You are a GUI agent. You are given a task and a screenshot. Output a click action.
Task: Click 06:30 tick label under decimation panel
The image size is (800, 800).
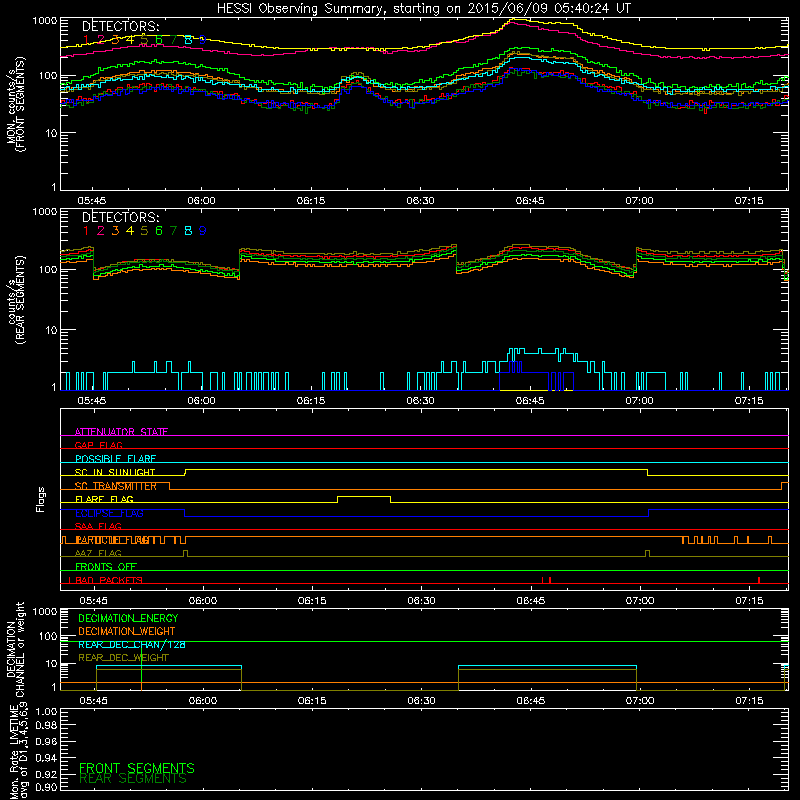click(421, 701)
